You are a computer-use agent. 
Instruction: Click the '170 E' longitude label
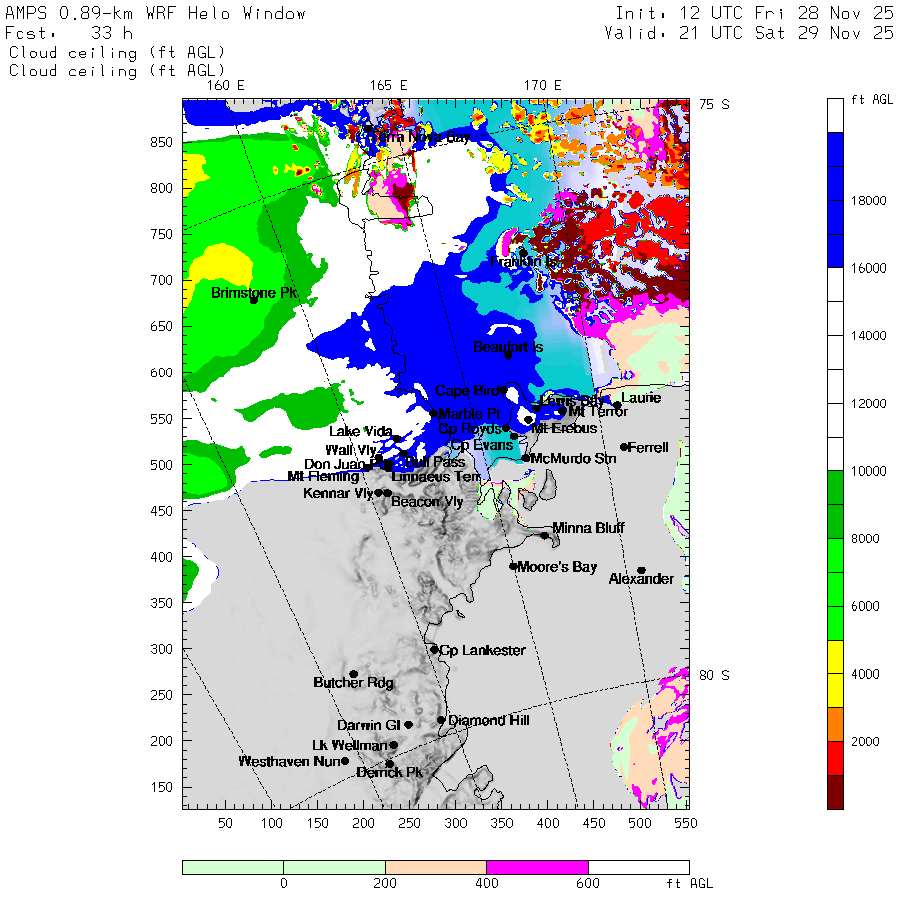coord(542,86)
